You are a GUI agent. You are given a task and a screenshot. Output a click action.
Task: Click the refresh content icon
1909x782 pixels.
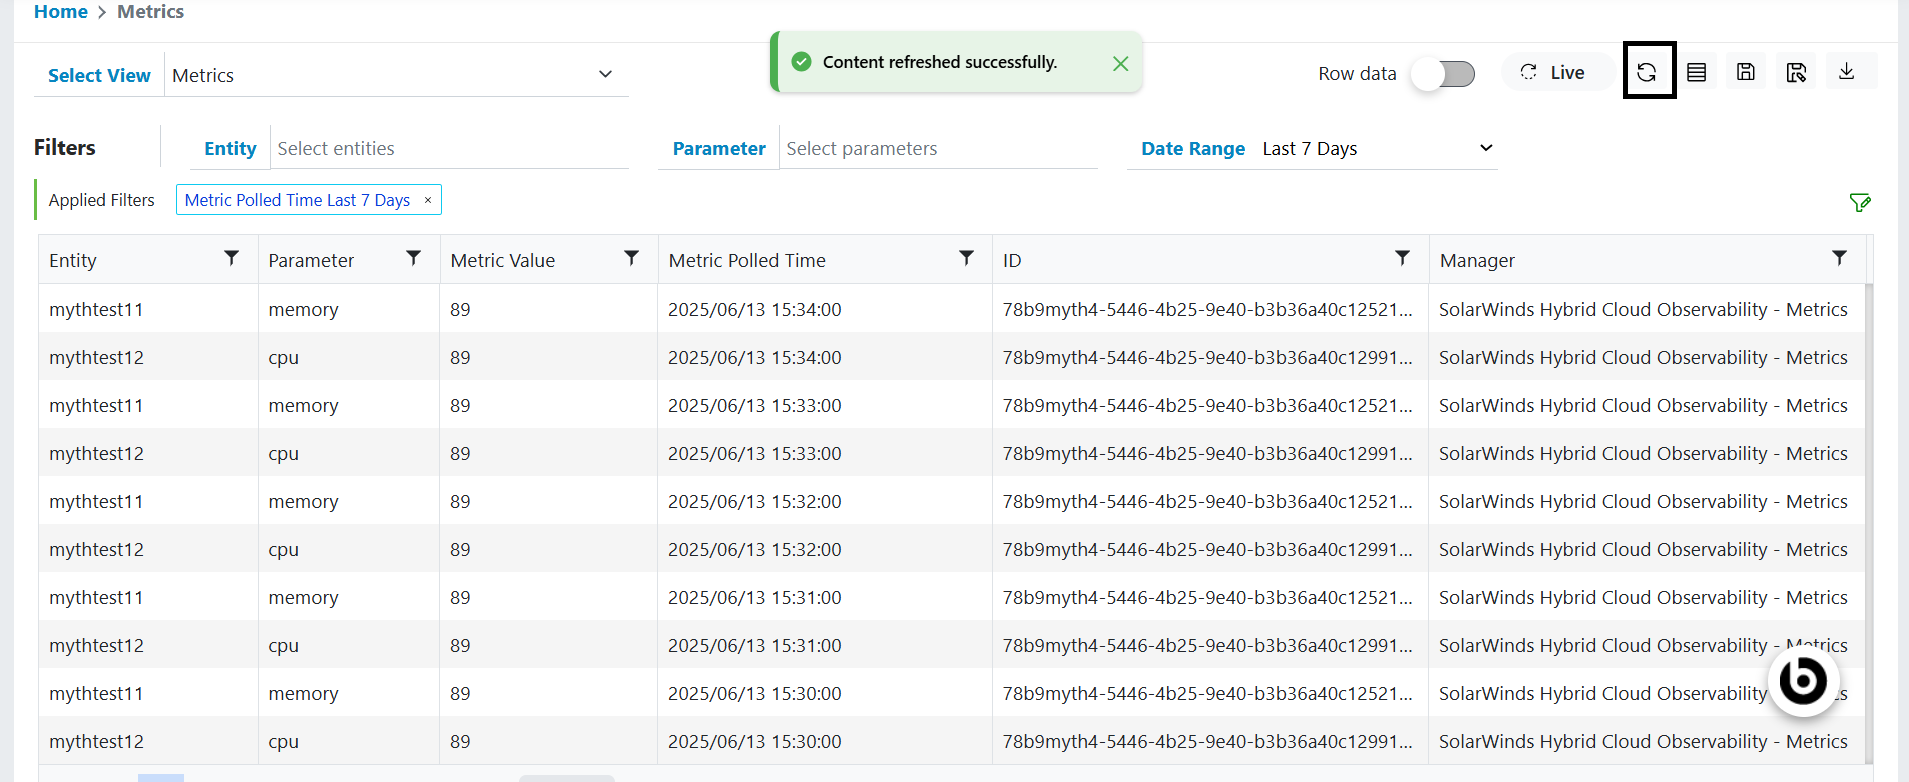(x=1647, y=72)
